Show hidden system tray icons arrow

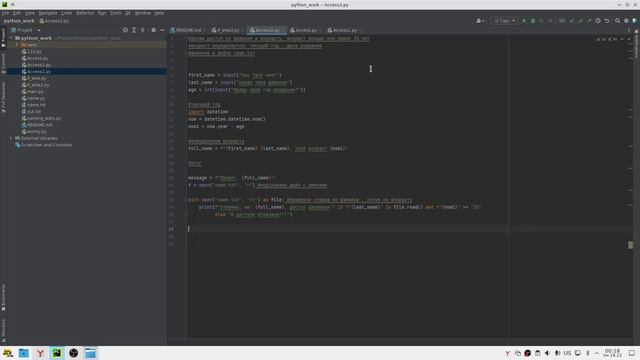(597, 353)
